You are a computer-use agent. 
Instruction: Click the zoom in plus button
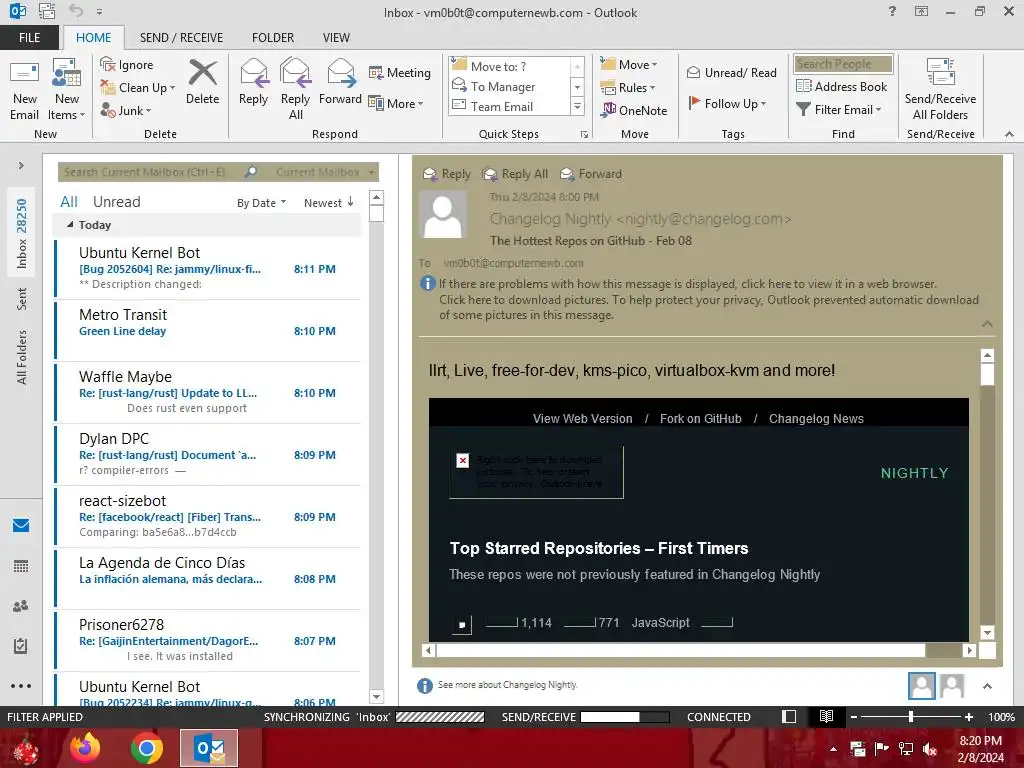[x=969, y=717]
